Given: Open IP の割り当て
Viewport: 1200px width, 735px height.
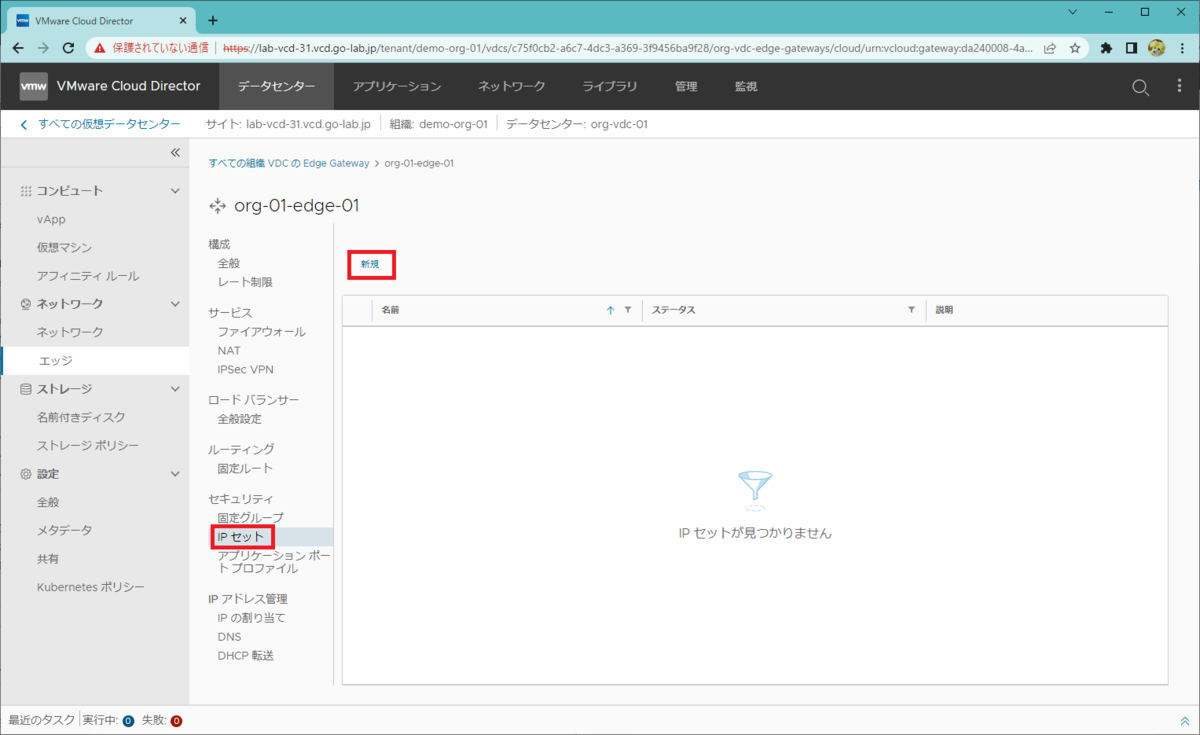Looking at the screenshot, I should (x=251, y=618).
